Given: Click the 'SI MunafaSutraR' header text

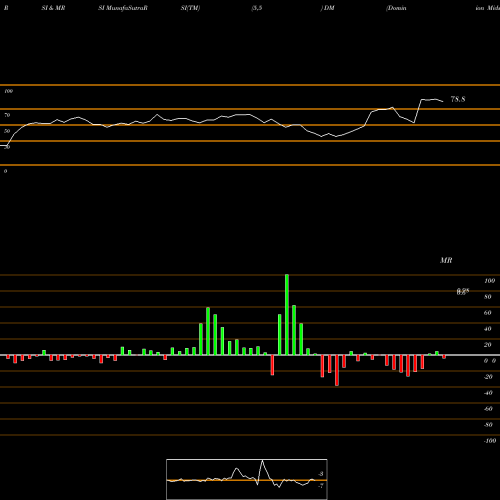Looking at the screenshot, I should click(x=123, y=8).
